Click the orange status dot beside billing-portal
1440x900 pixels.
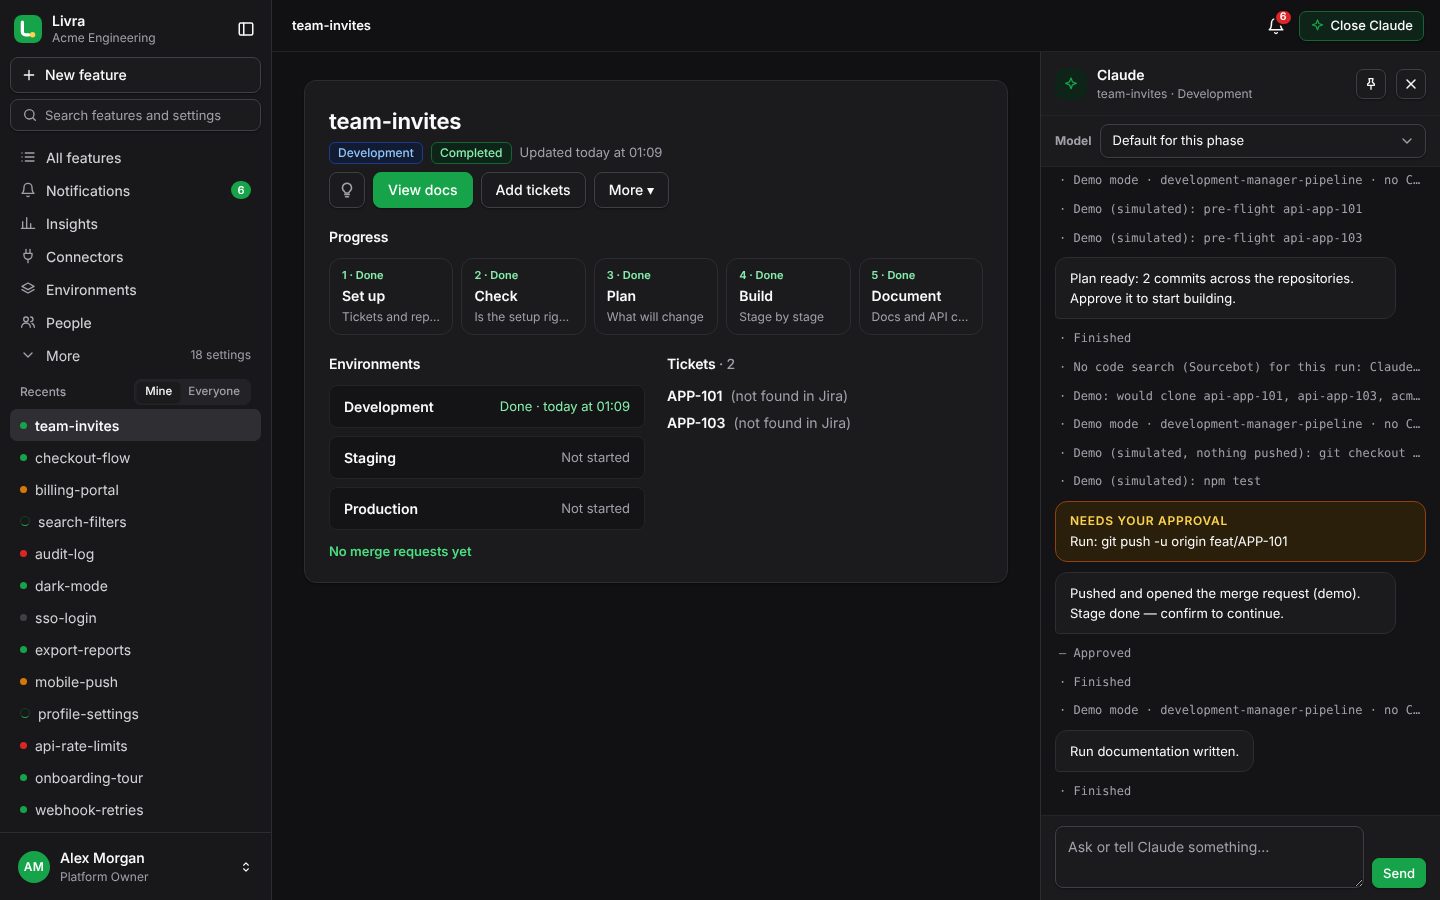tap(23, 490)
